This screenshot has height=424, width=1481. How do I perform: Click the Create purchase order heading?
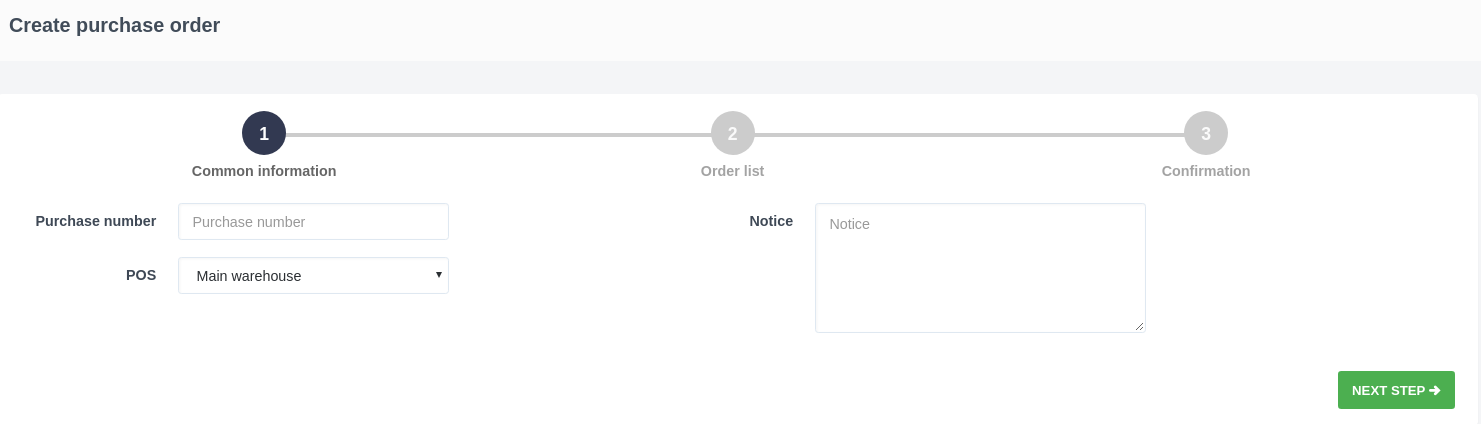[115, 25]
